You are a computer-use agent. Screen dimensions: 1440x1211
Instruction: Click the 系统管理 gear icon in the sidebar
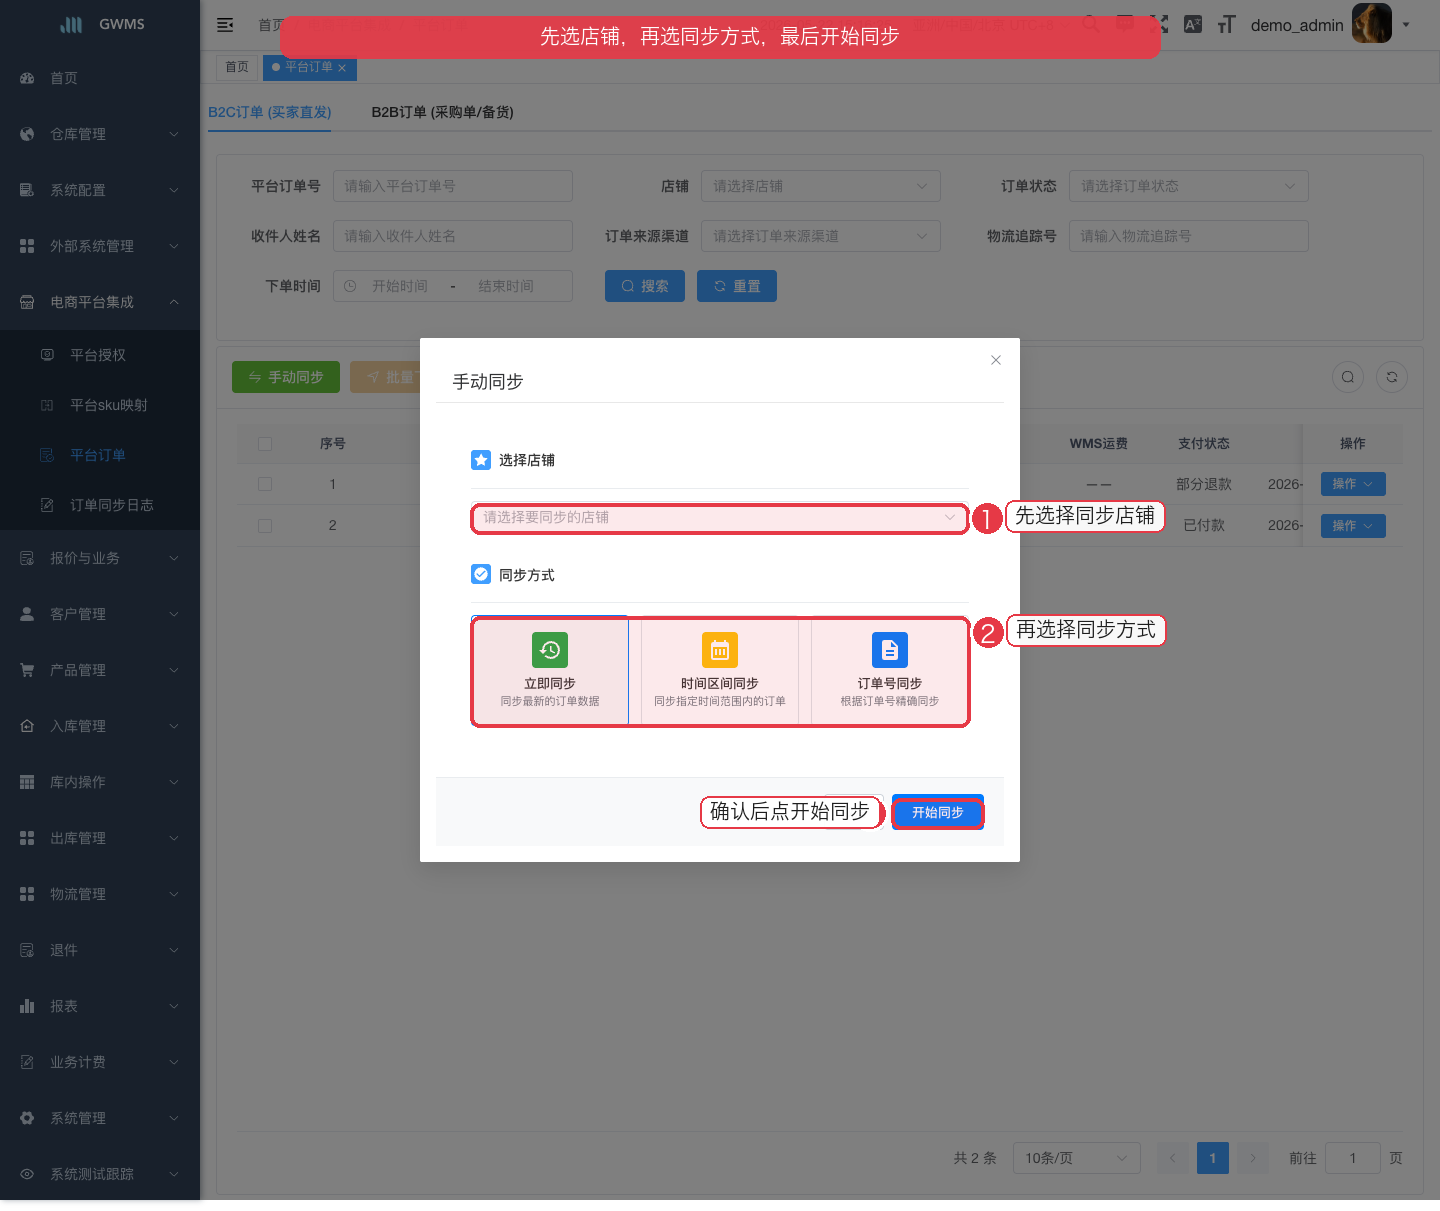coord(27,1118)
